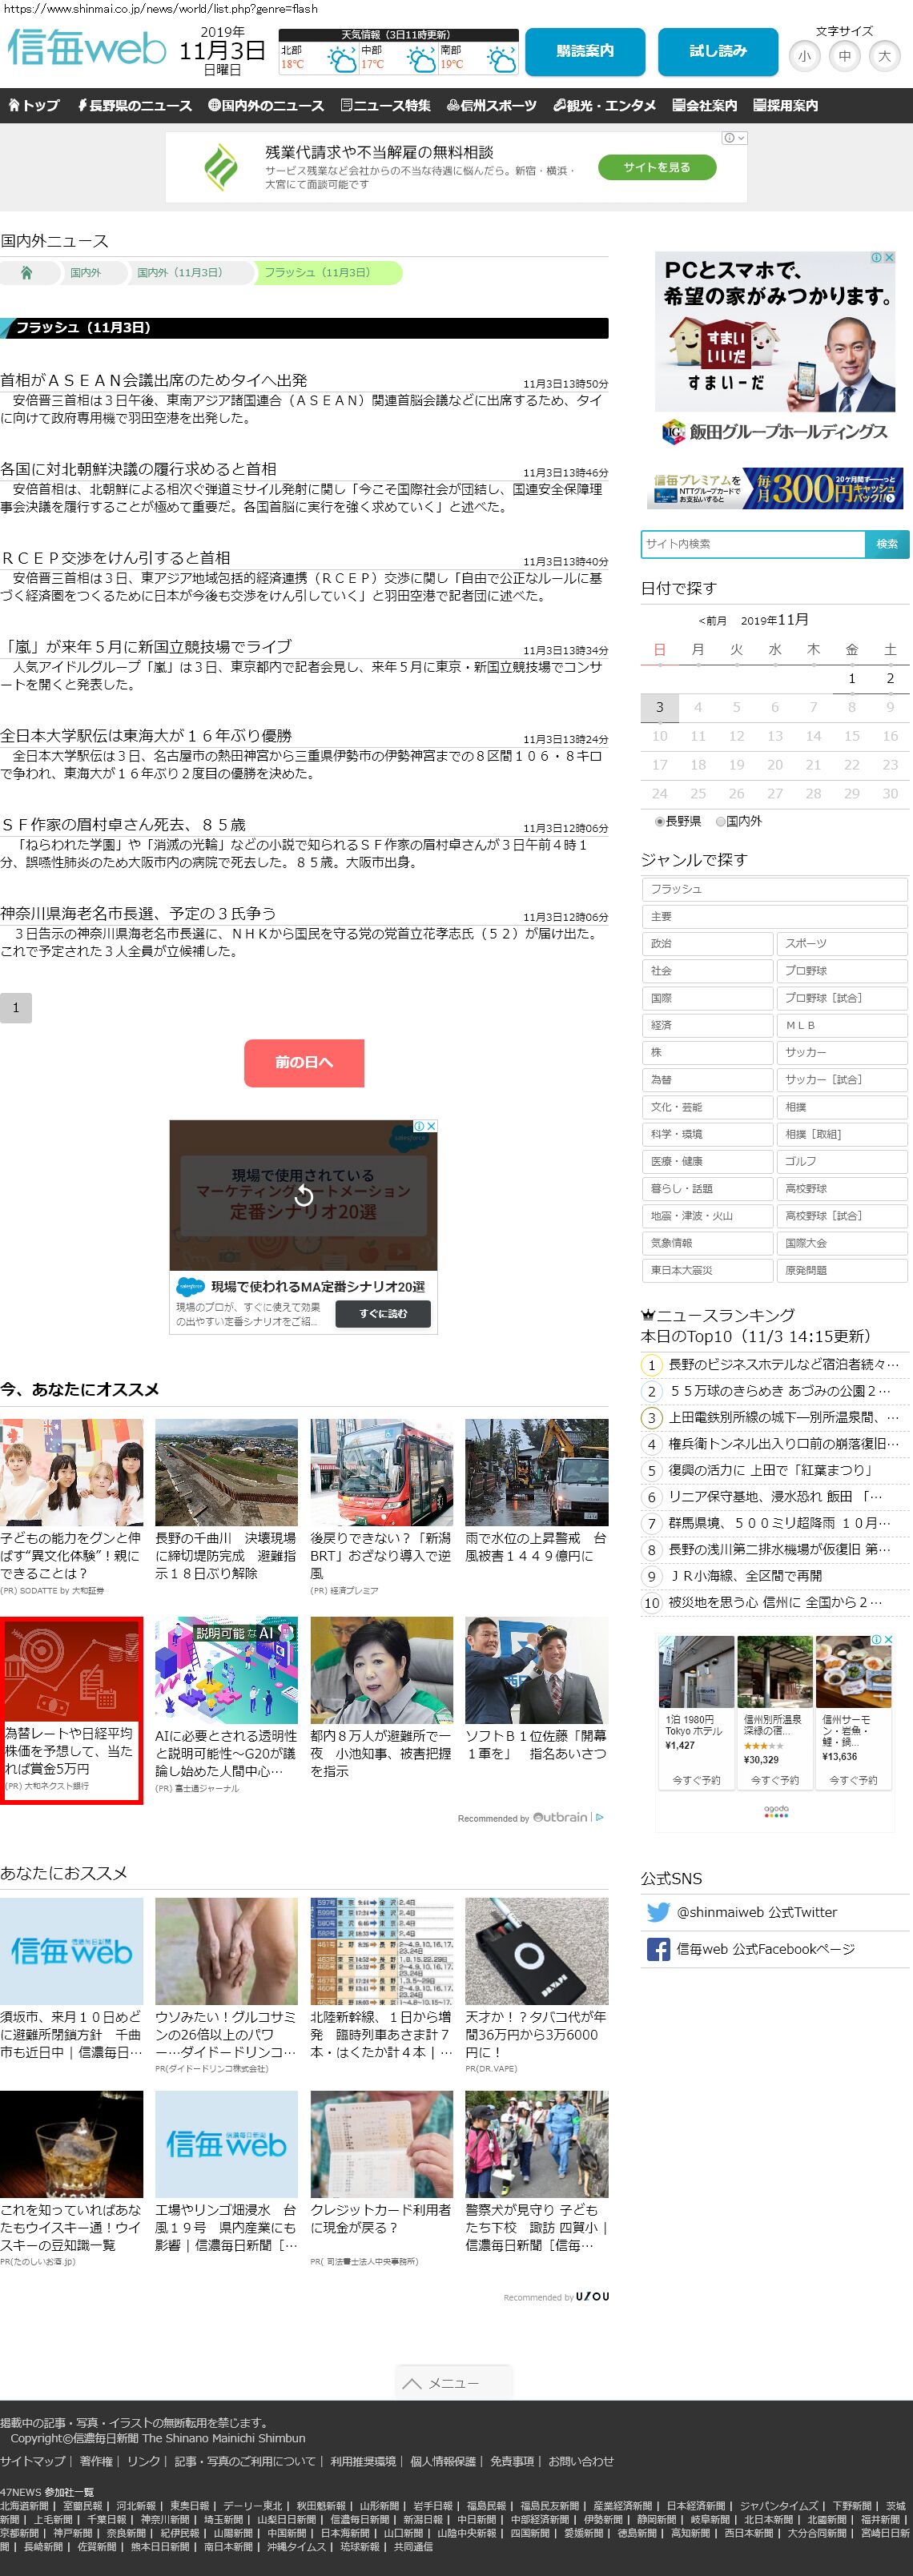The width and height of the screenshot is (913, 2576).
Task: Open the official Facebook page icon
Action: click(658, 1949)
